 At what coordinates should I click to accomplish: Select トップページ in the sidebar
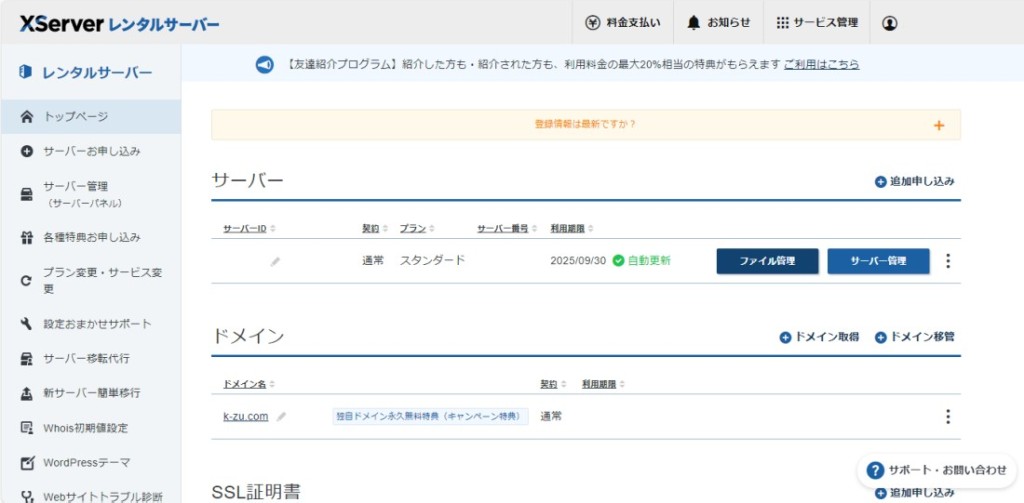[x=75, y=117]
